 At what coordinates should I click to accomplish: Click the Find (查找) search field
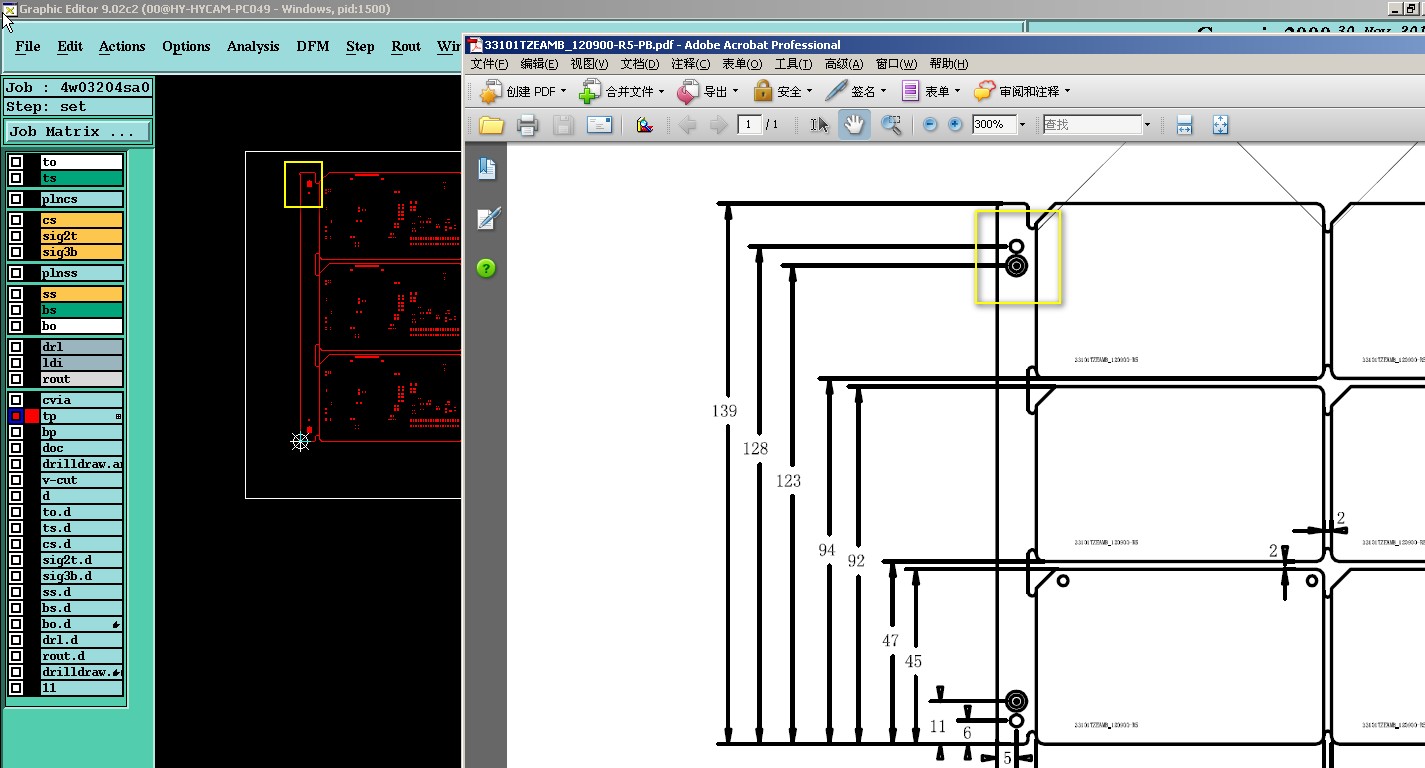point(1091,125)
